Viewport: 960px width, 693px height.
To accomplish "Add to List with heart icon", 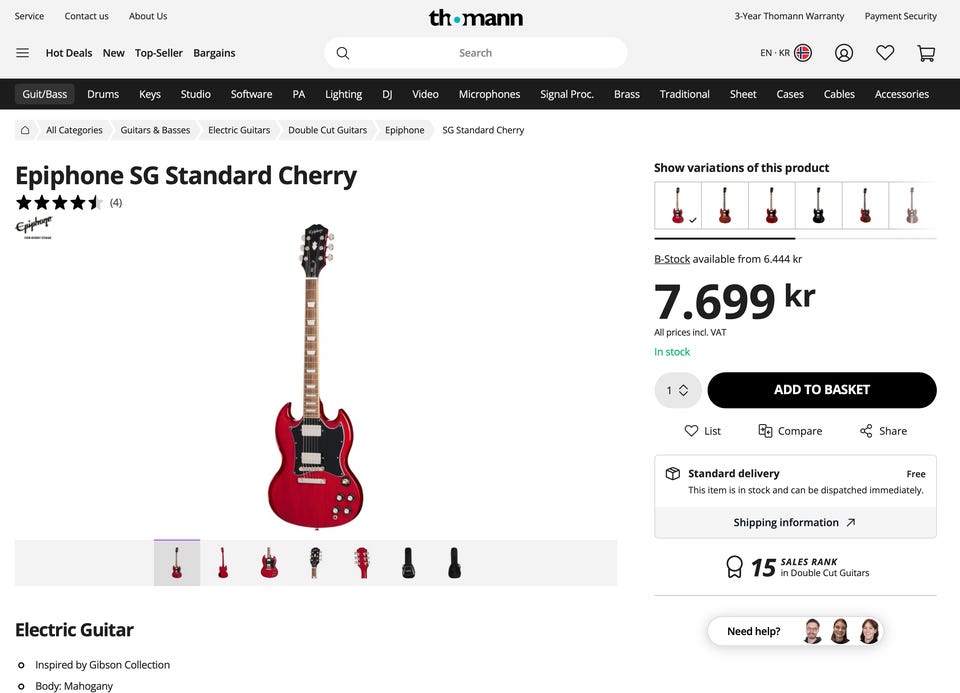I will point(691,431).
